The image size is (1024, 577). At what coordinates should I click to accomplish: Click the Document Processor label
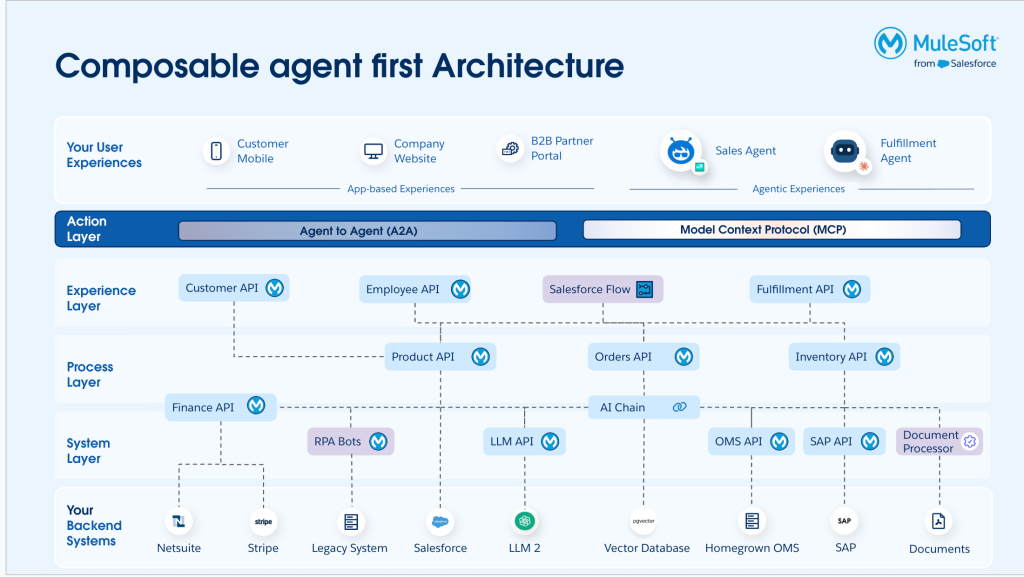(x=931, y=442)
